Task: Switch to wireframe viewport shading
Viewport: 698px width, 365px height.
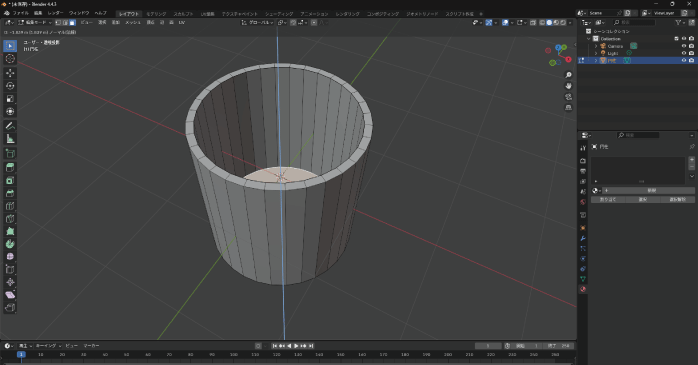Action: pos(542,22)
